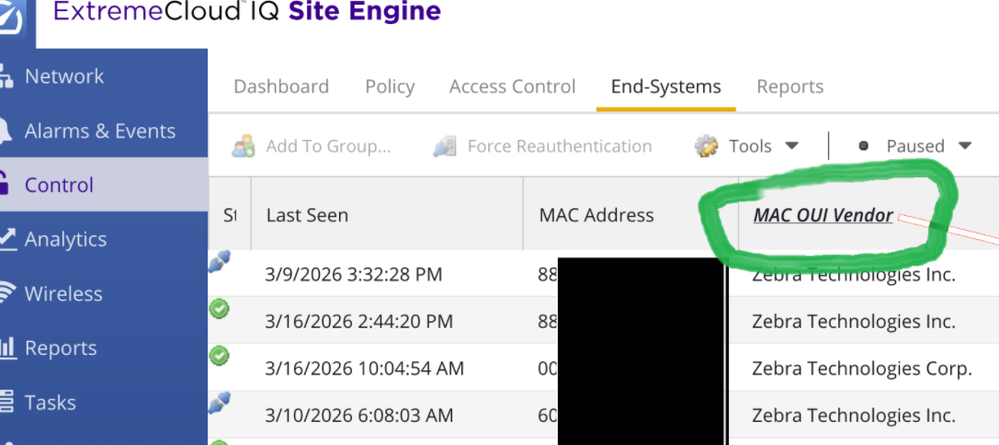Open the Access Control tab
This screenshot has height=445, width=999.
coord(512,86)
